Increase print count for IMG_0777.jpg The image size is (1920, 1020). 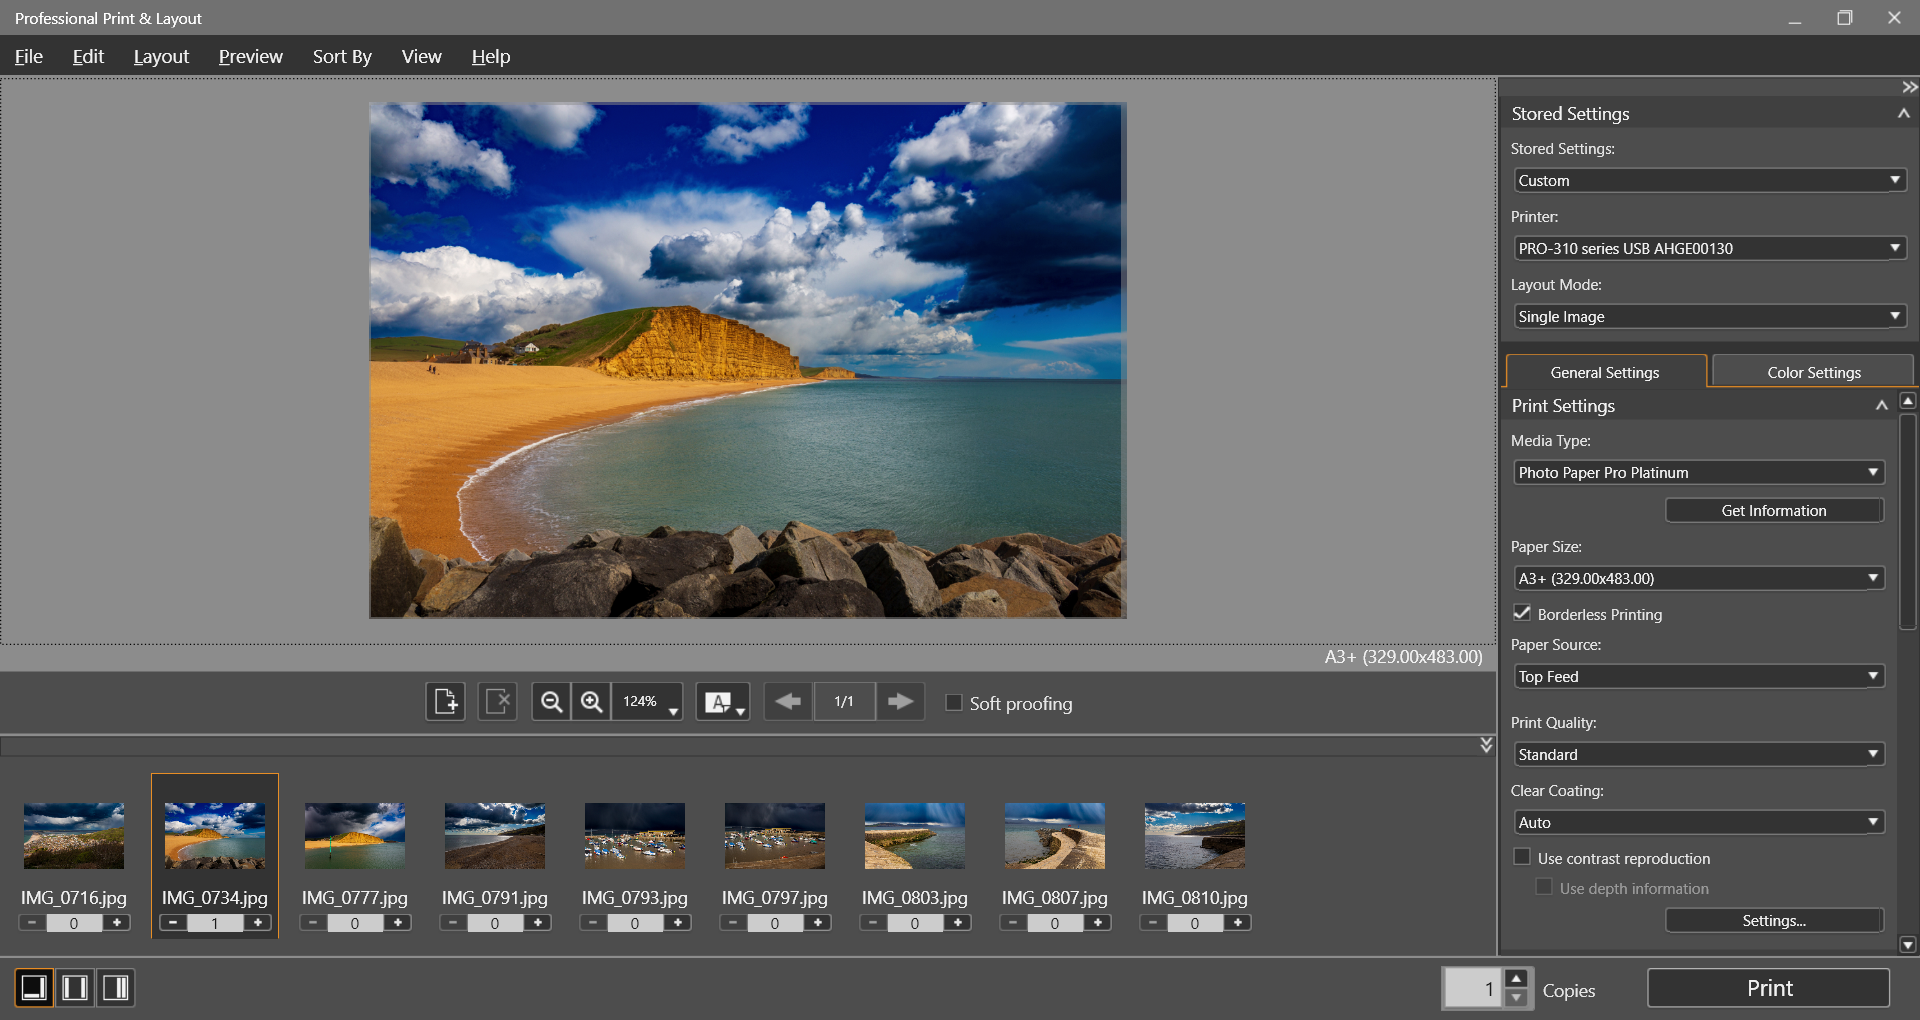tap(398, 923)
